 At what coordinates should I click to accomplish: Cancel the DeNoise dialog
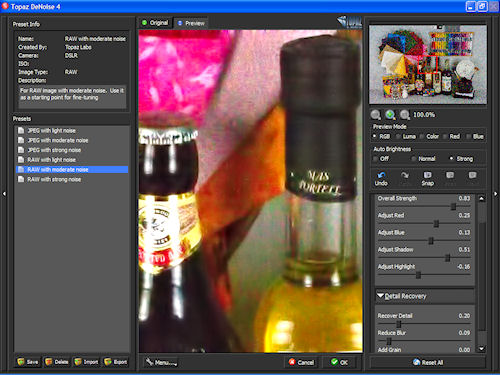click(301, 362)
